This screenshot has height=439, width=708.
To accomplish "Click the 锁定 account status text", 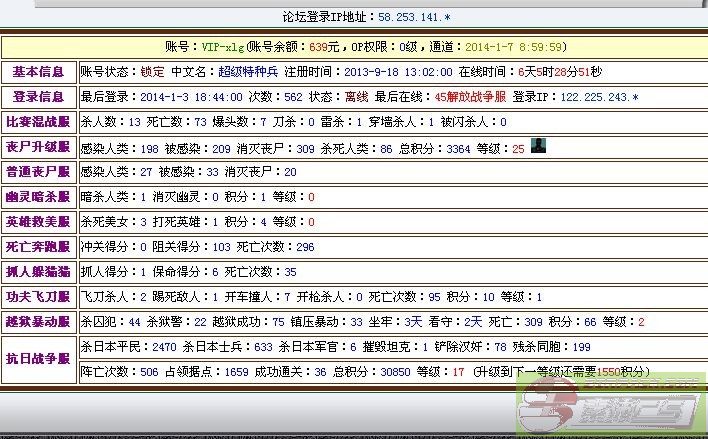I will point(152,72).
